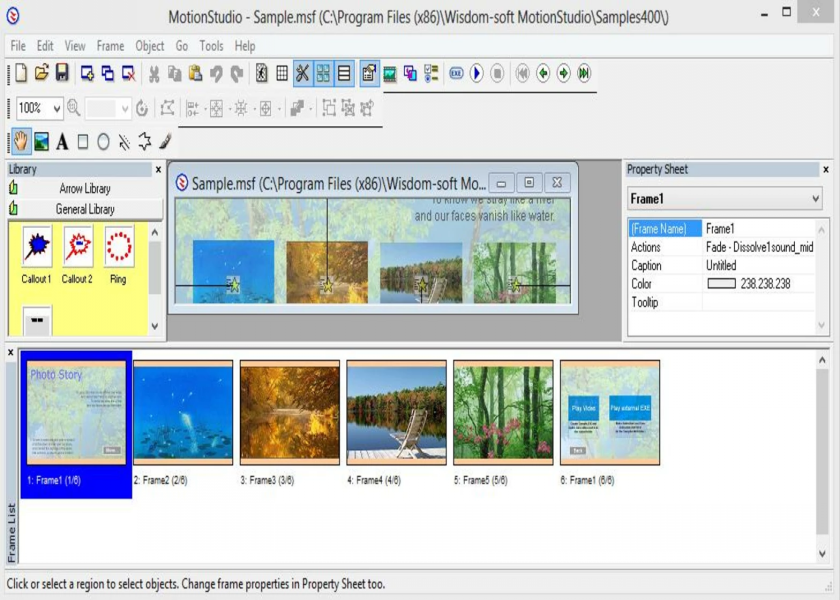Expand the Arrow Library section
840x600 pixels.
tap(85, 188)
